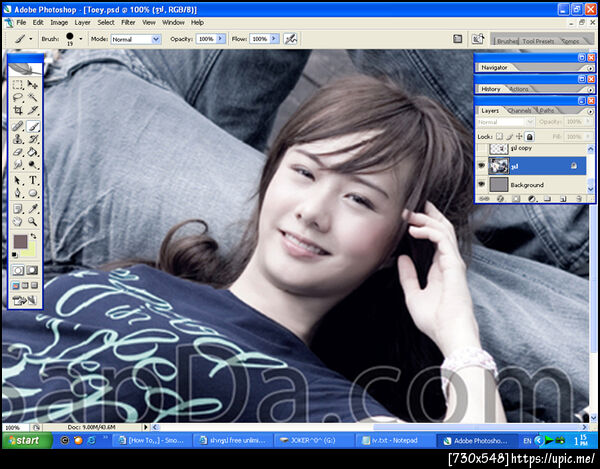Viewport: 600px width, 469px height.
Task: Select the Eyedropper tool
Action: pos(33,208)
